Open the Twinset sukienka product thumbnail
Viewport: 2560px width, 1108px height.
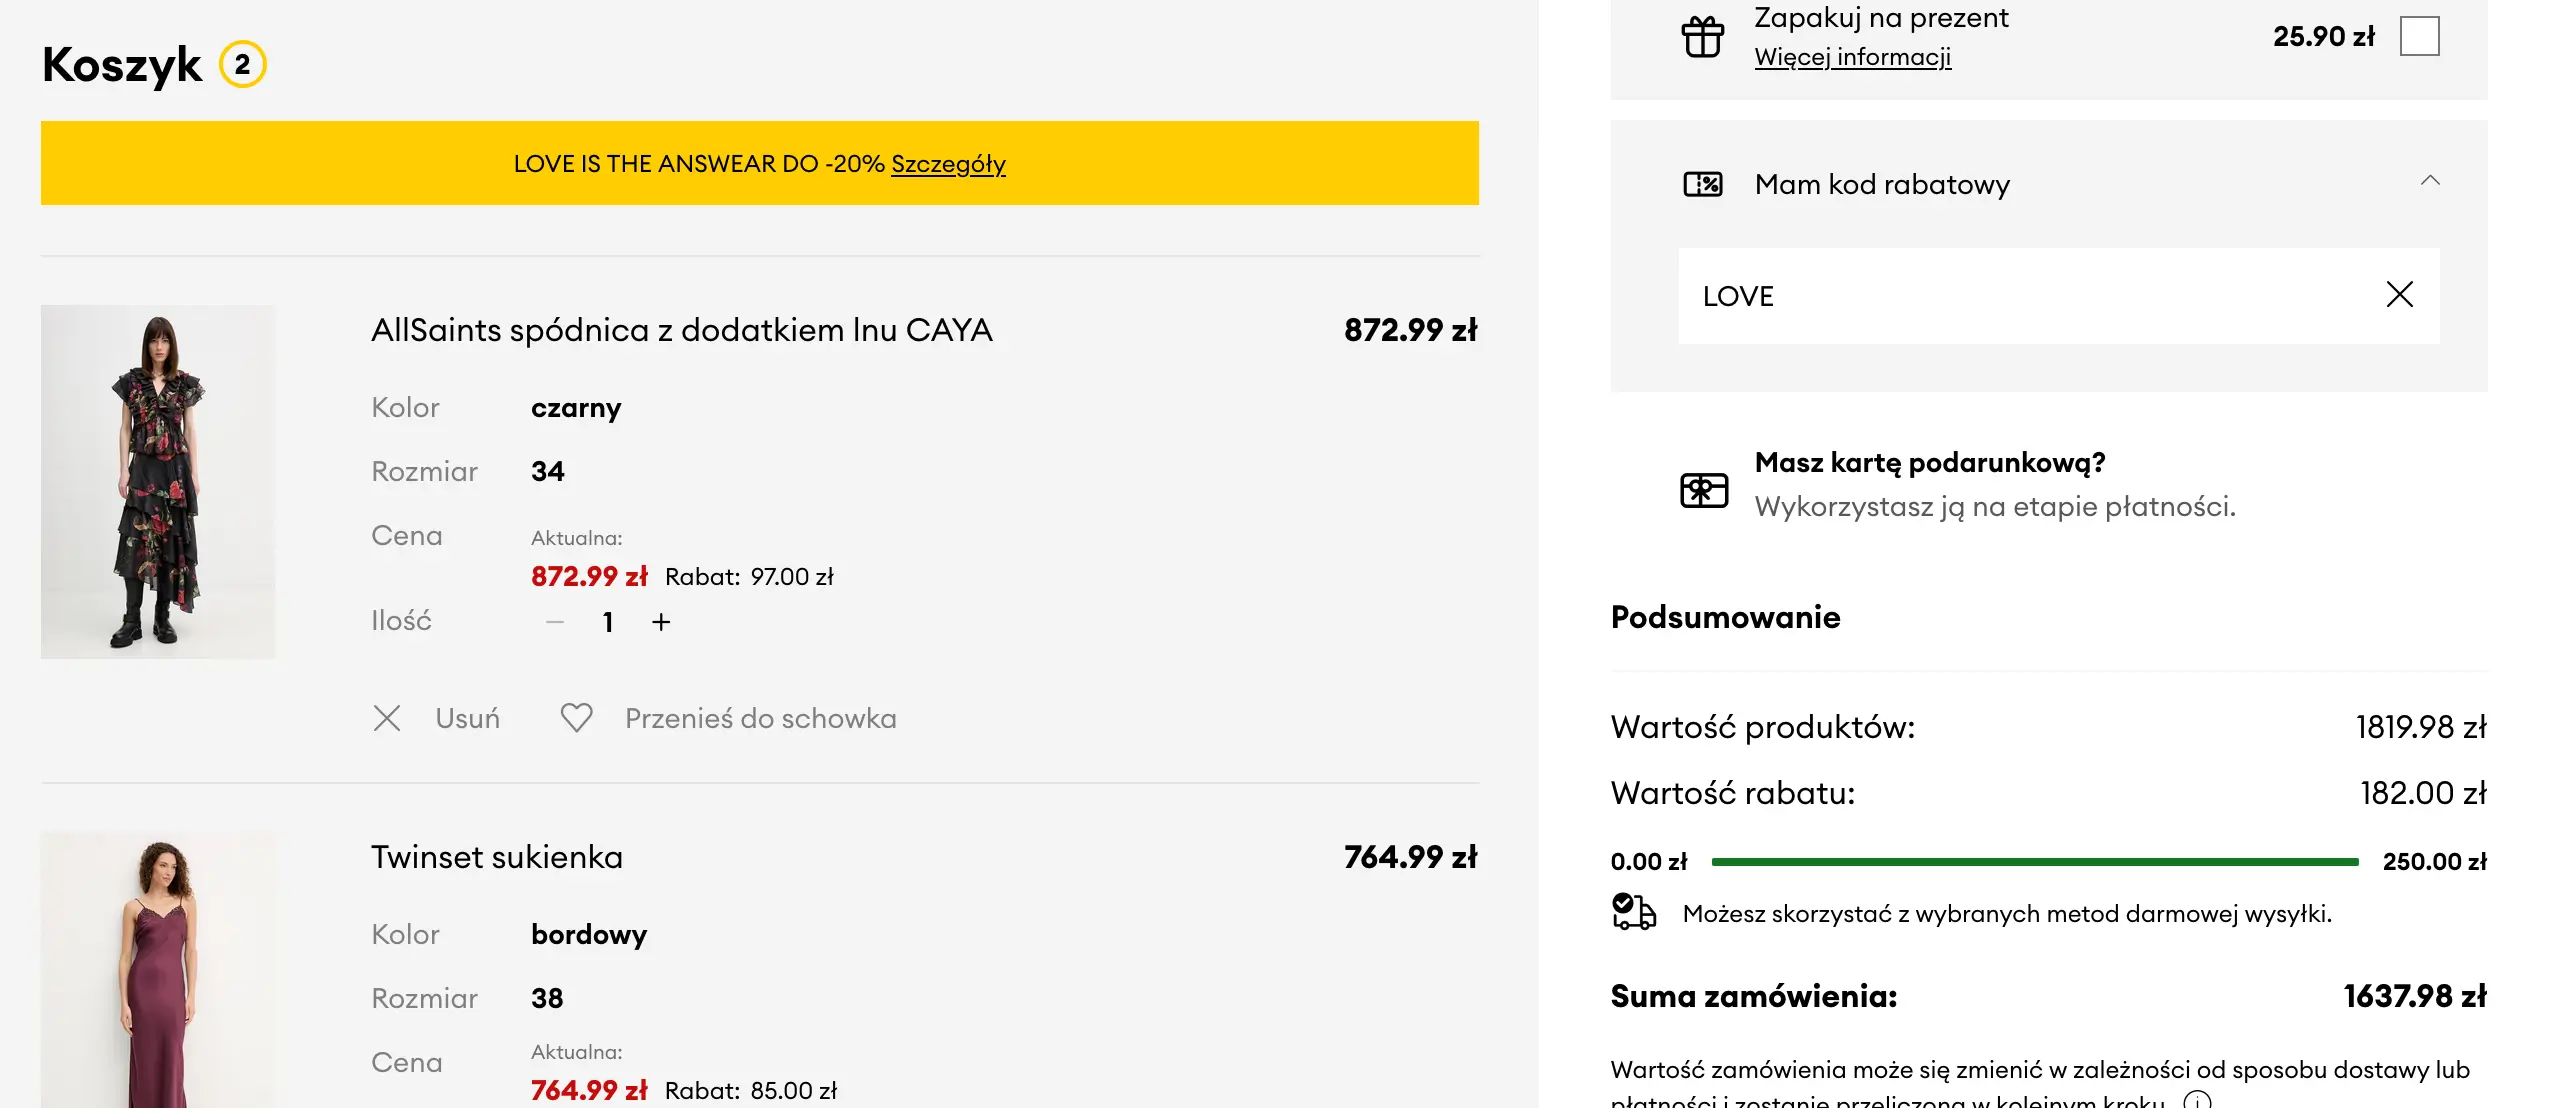(x=158, y=970)
